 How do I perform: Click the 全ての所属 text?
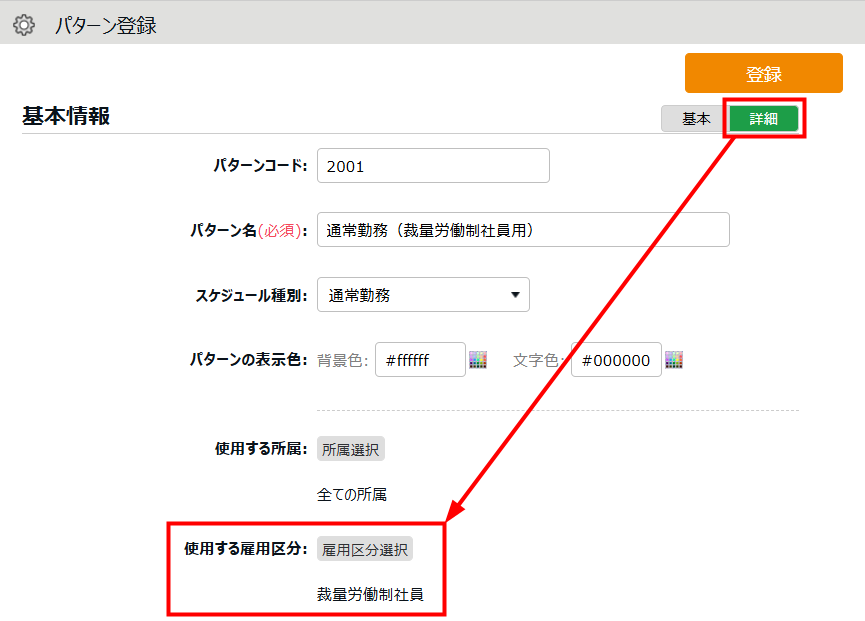click(x=351, y=495)
